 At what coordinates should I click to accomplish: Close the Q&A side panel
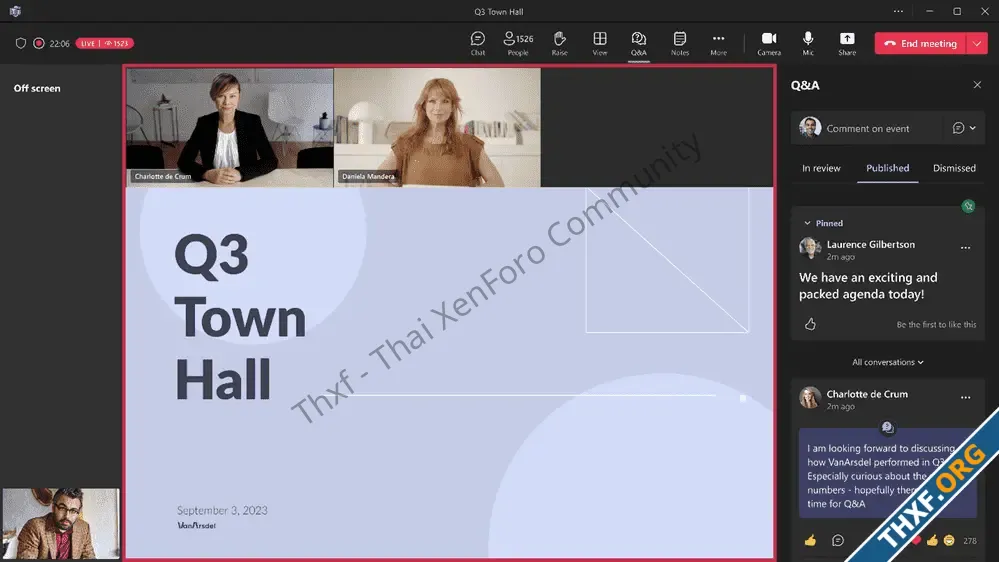(x=977, y=85)
